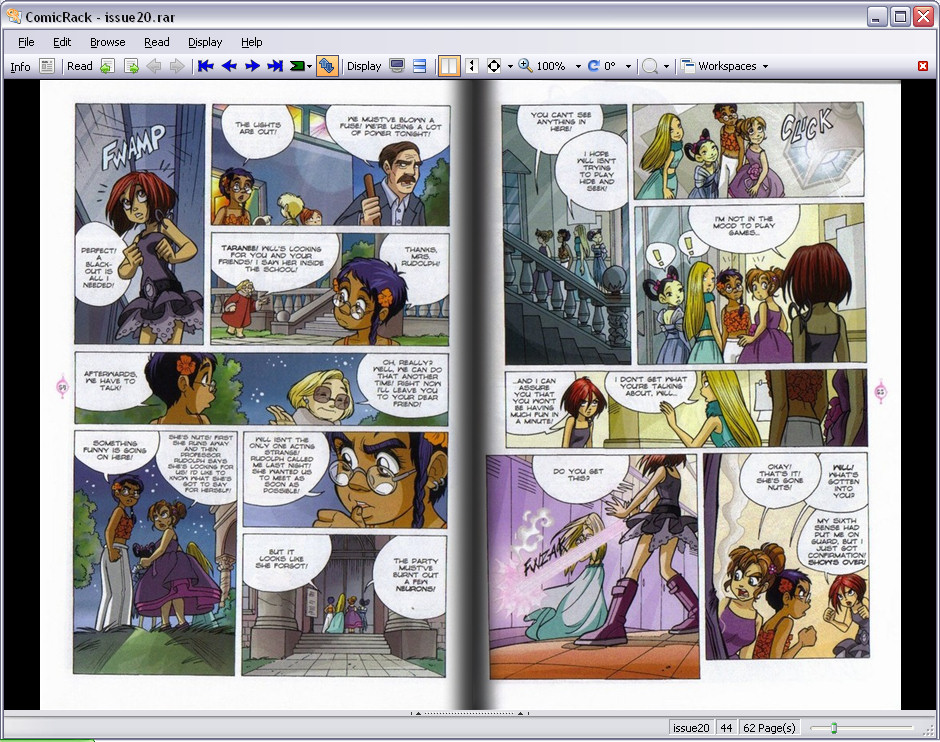Click '62 Page(s)' in status bar

[769, 728]
